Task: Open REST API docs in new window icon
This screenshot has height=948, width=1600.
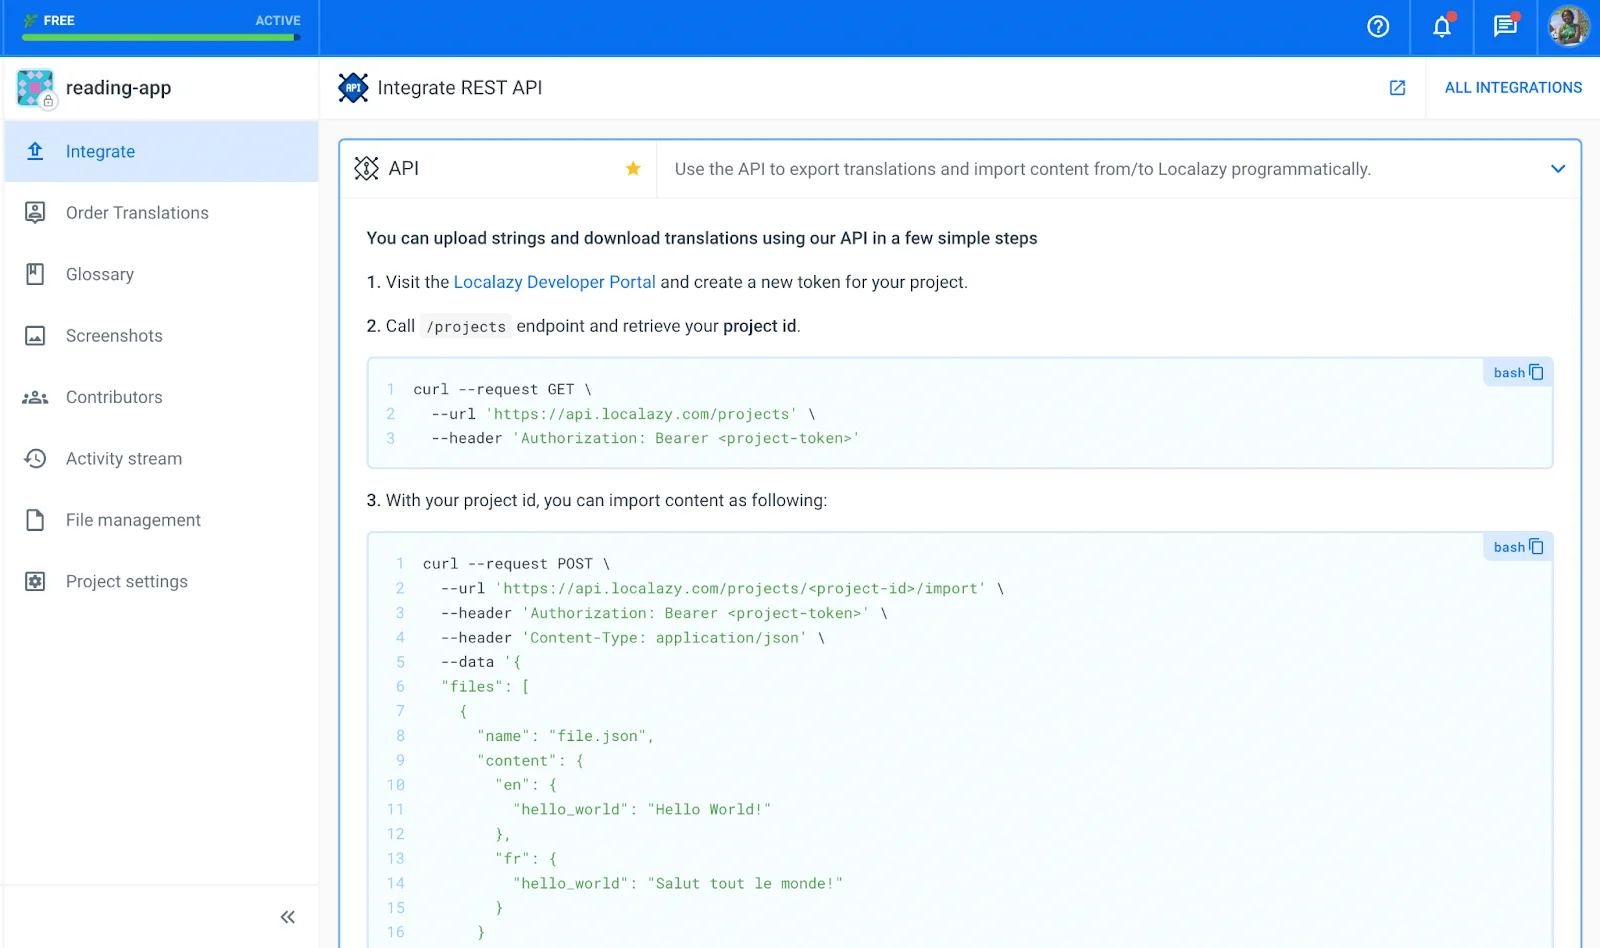Action: 1397,88
